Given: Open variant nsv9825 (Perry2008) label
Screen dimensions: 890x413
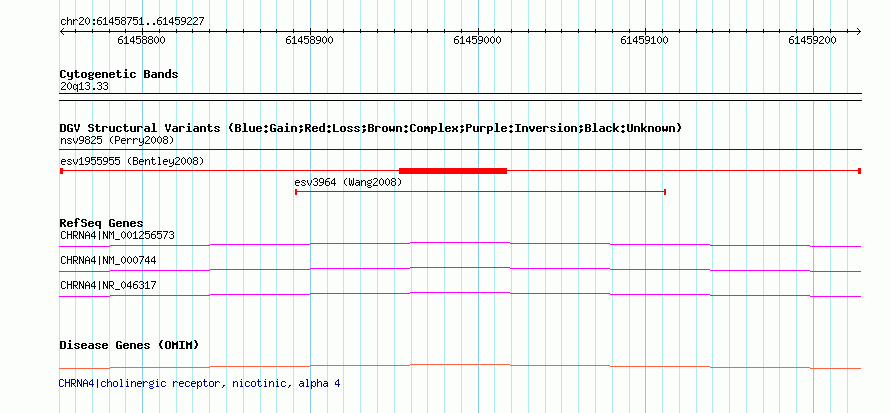Looking at the screenshot, I should [x=117, y=140].
